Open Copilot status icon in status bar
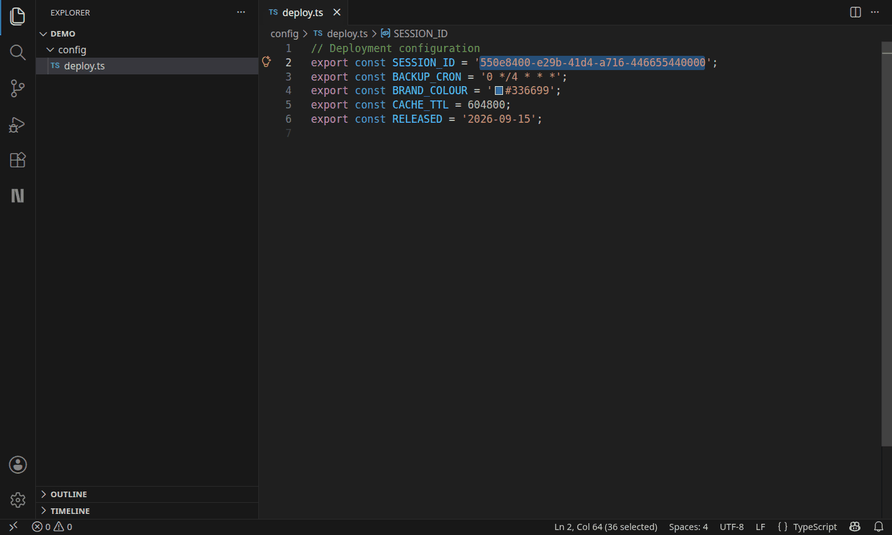The image size is (892, 535). [x=854, y=526]
